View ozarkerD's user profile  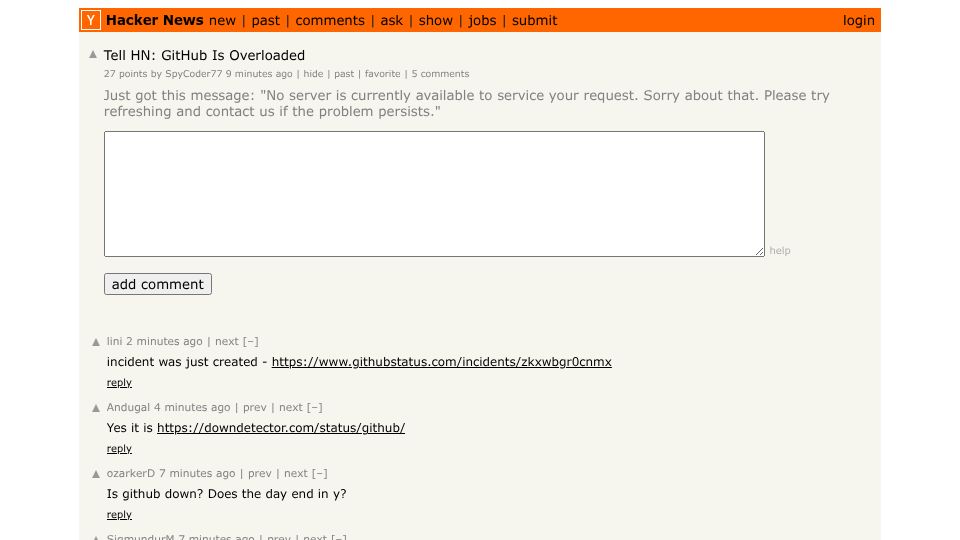(x=130, y=473)
